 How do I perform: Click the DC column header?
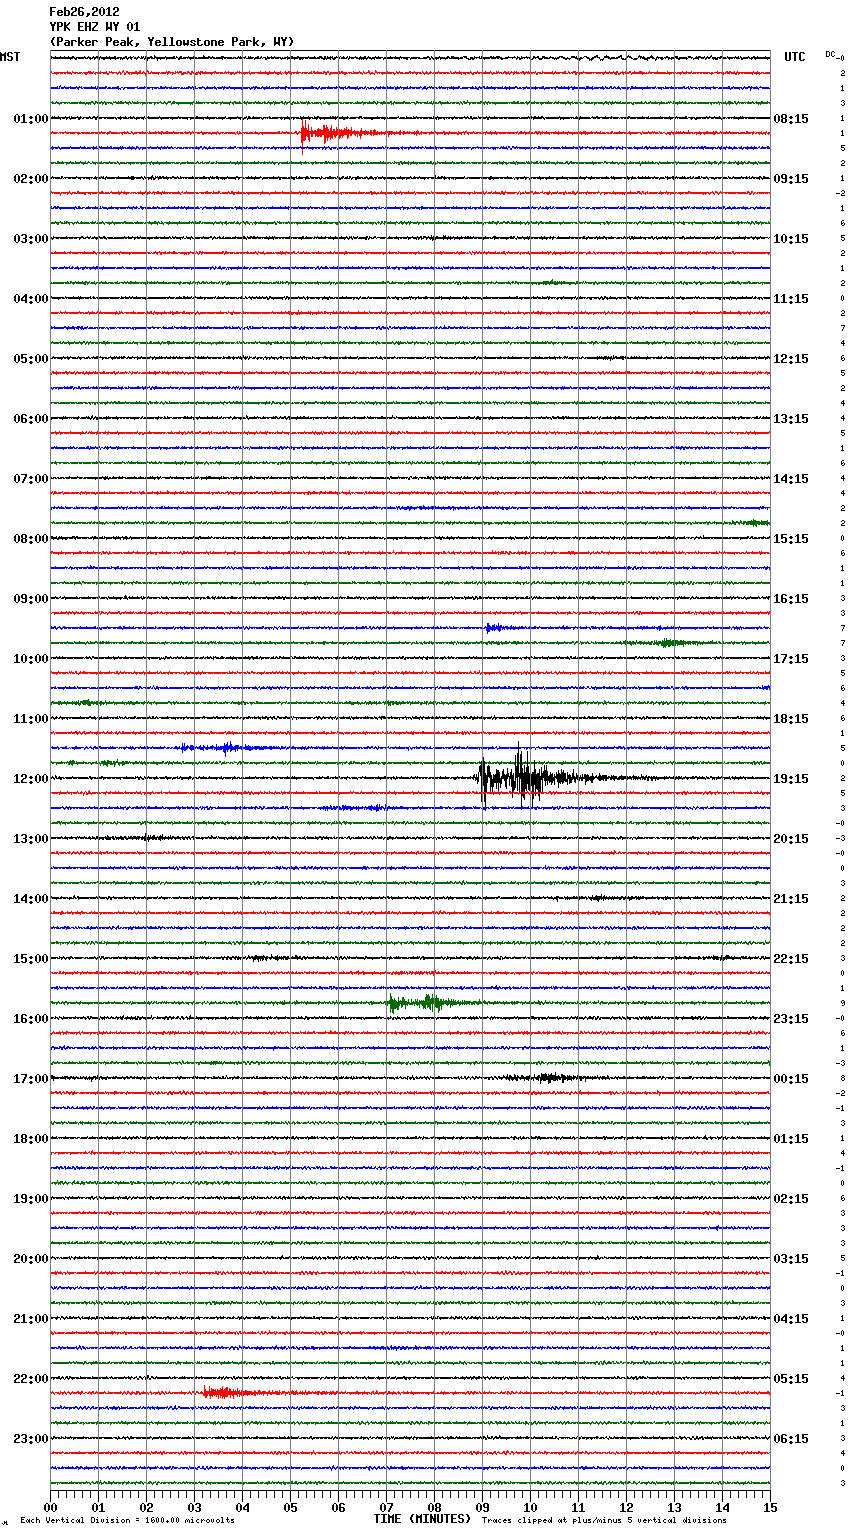830,54
